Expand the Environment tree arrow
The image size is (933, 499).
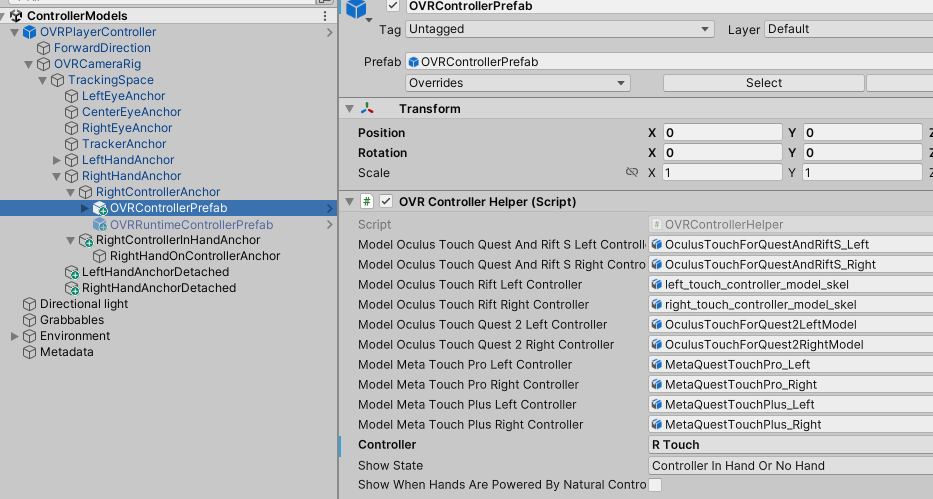[x=15, y=337]
